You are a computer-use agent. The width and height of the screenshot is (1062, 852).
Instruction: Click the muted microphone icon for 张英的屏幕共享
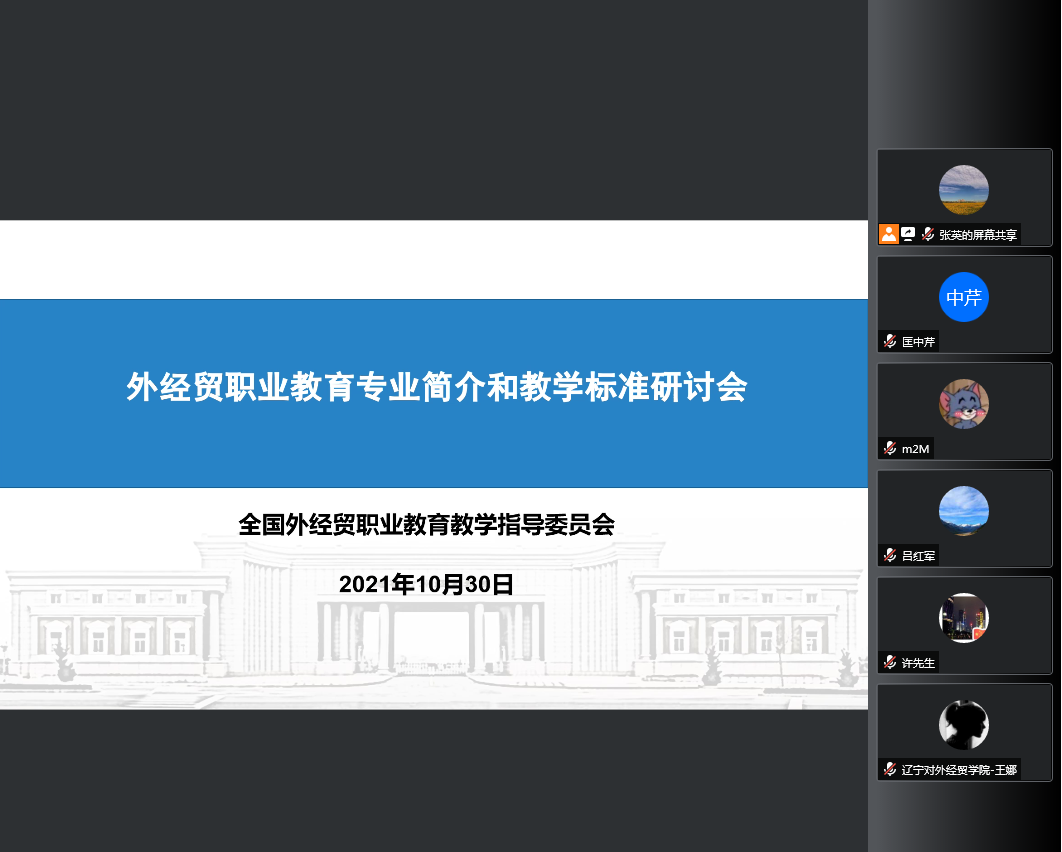click(928, 234)
